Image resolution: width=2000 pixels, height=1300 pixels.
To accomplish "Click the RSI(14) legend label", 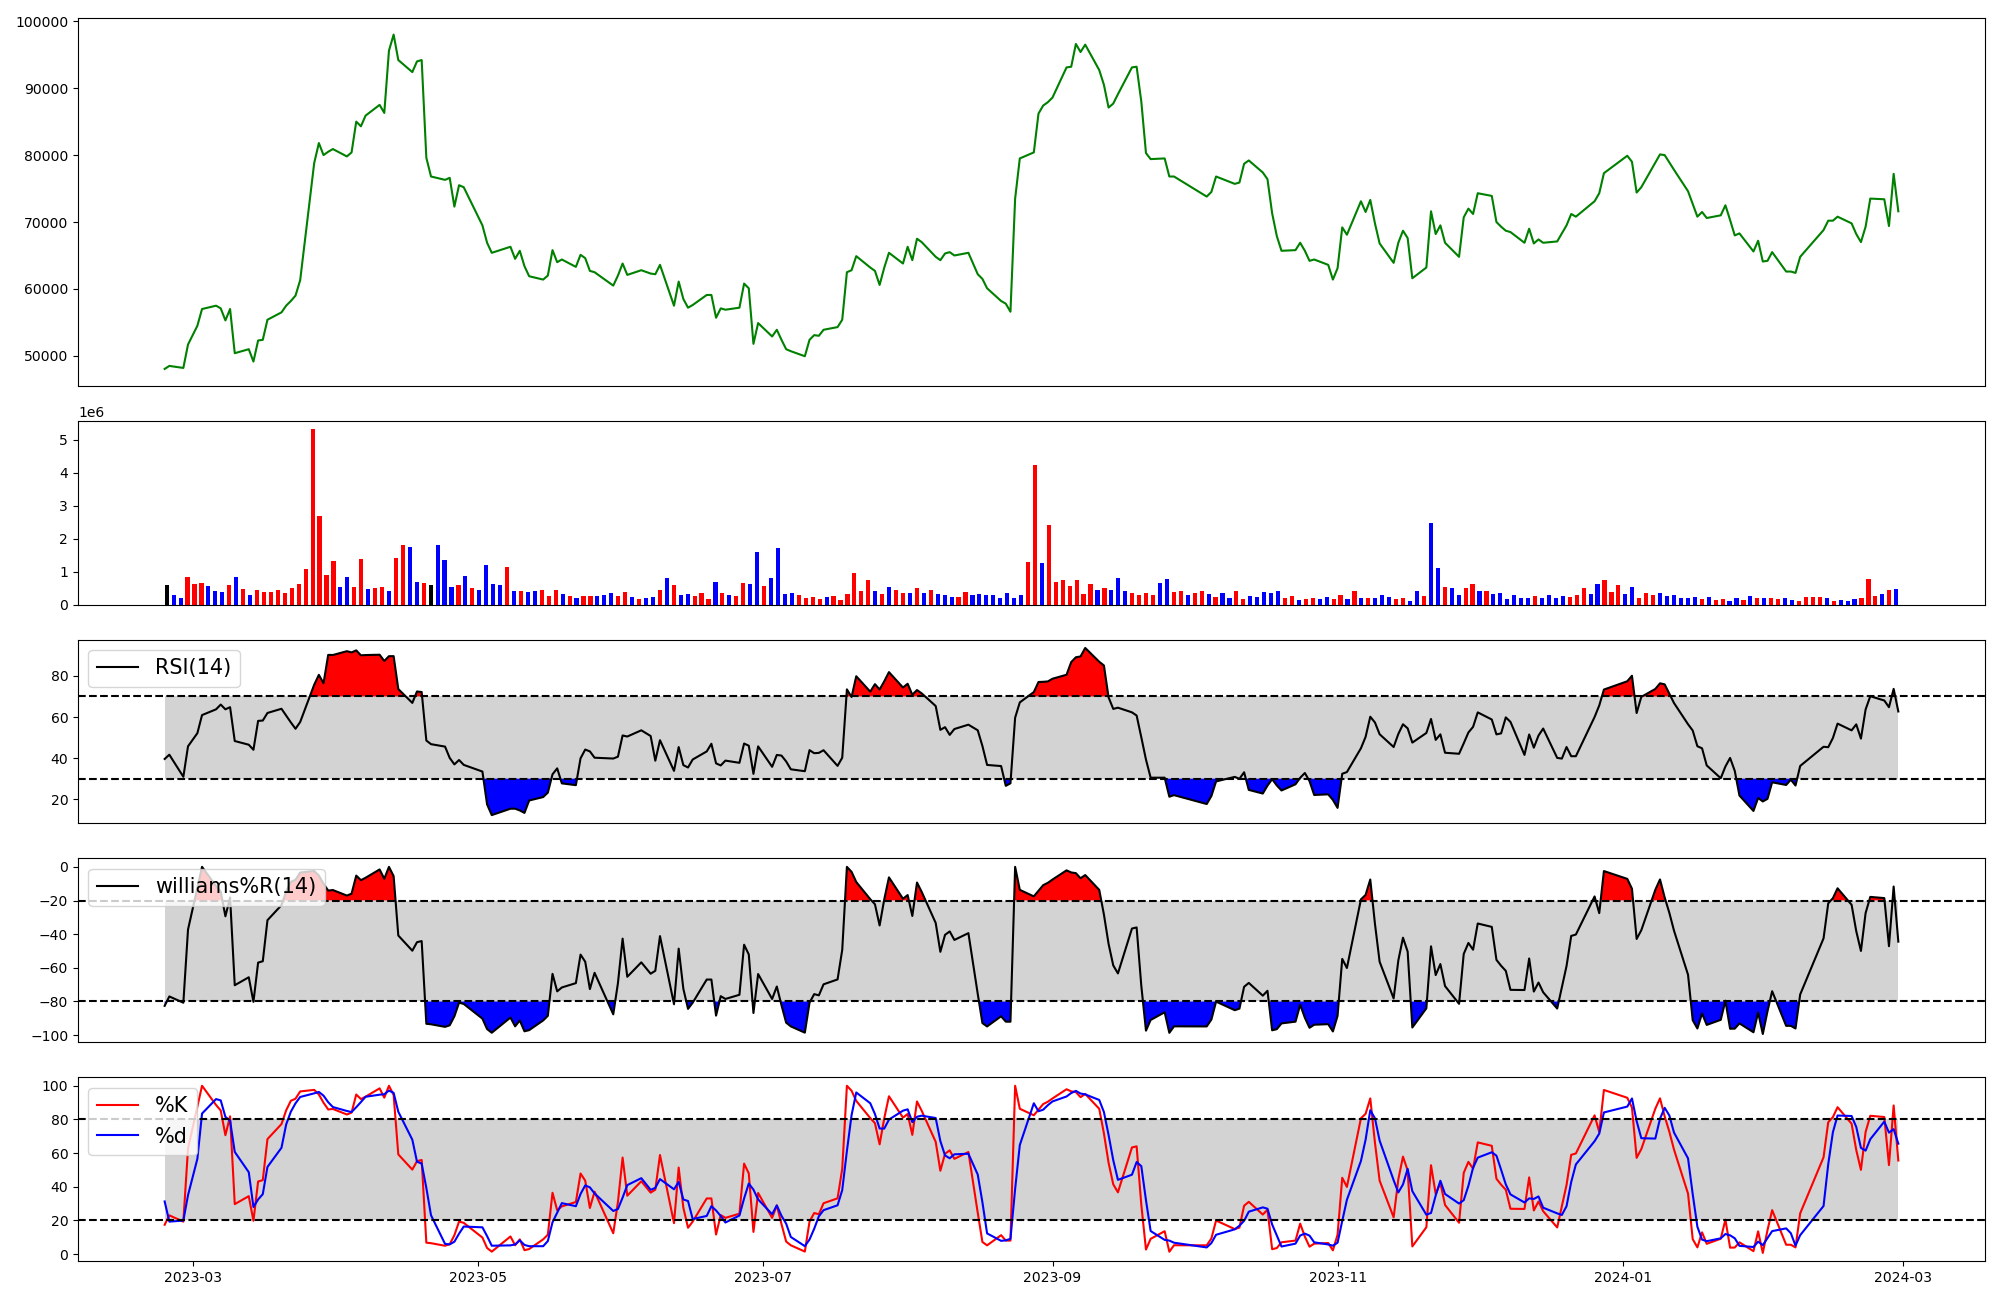I will 192,667.
